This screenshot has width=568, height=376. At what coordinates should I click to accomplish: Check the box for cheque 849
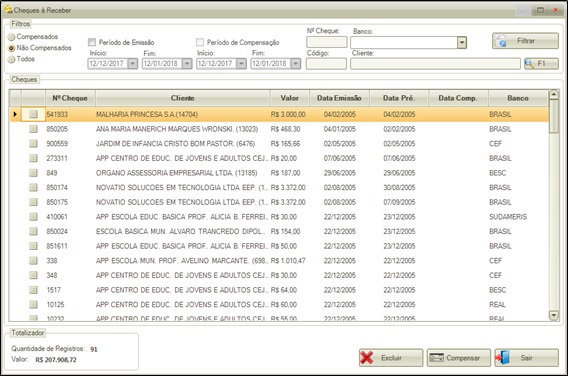(33, 173)
